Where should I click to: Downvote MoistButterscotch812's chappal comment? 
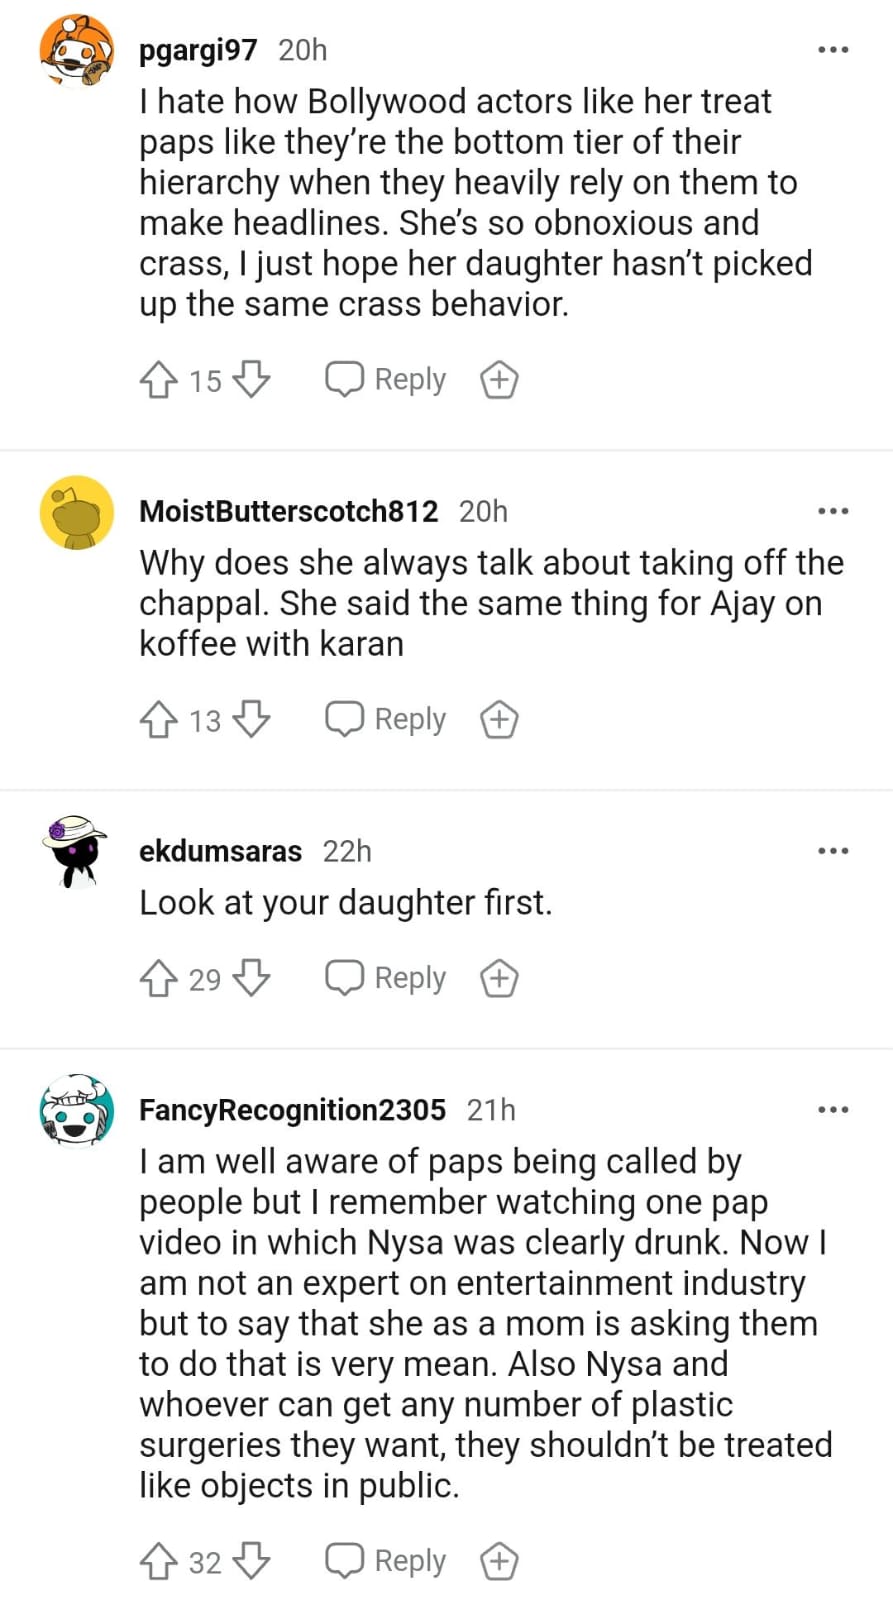[251, 720]
